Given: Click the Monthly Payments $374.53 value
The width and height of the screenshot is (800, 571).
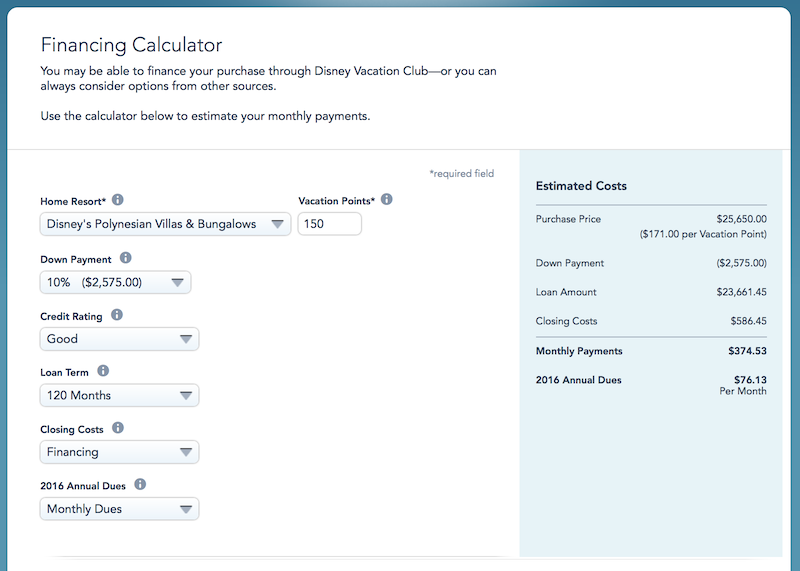Looking at the screenshot, I should point(747,351).
